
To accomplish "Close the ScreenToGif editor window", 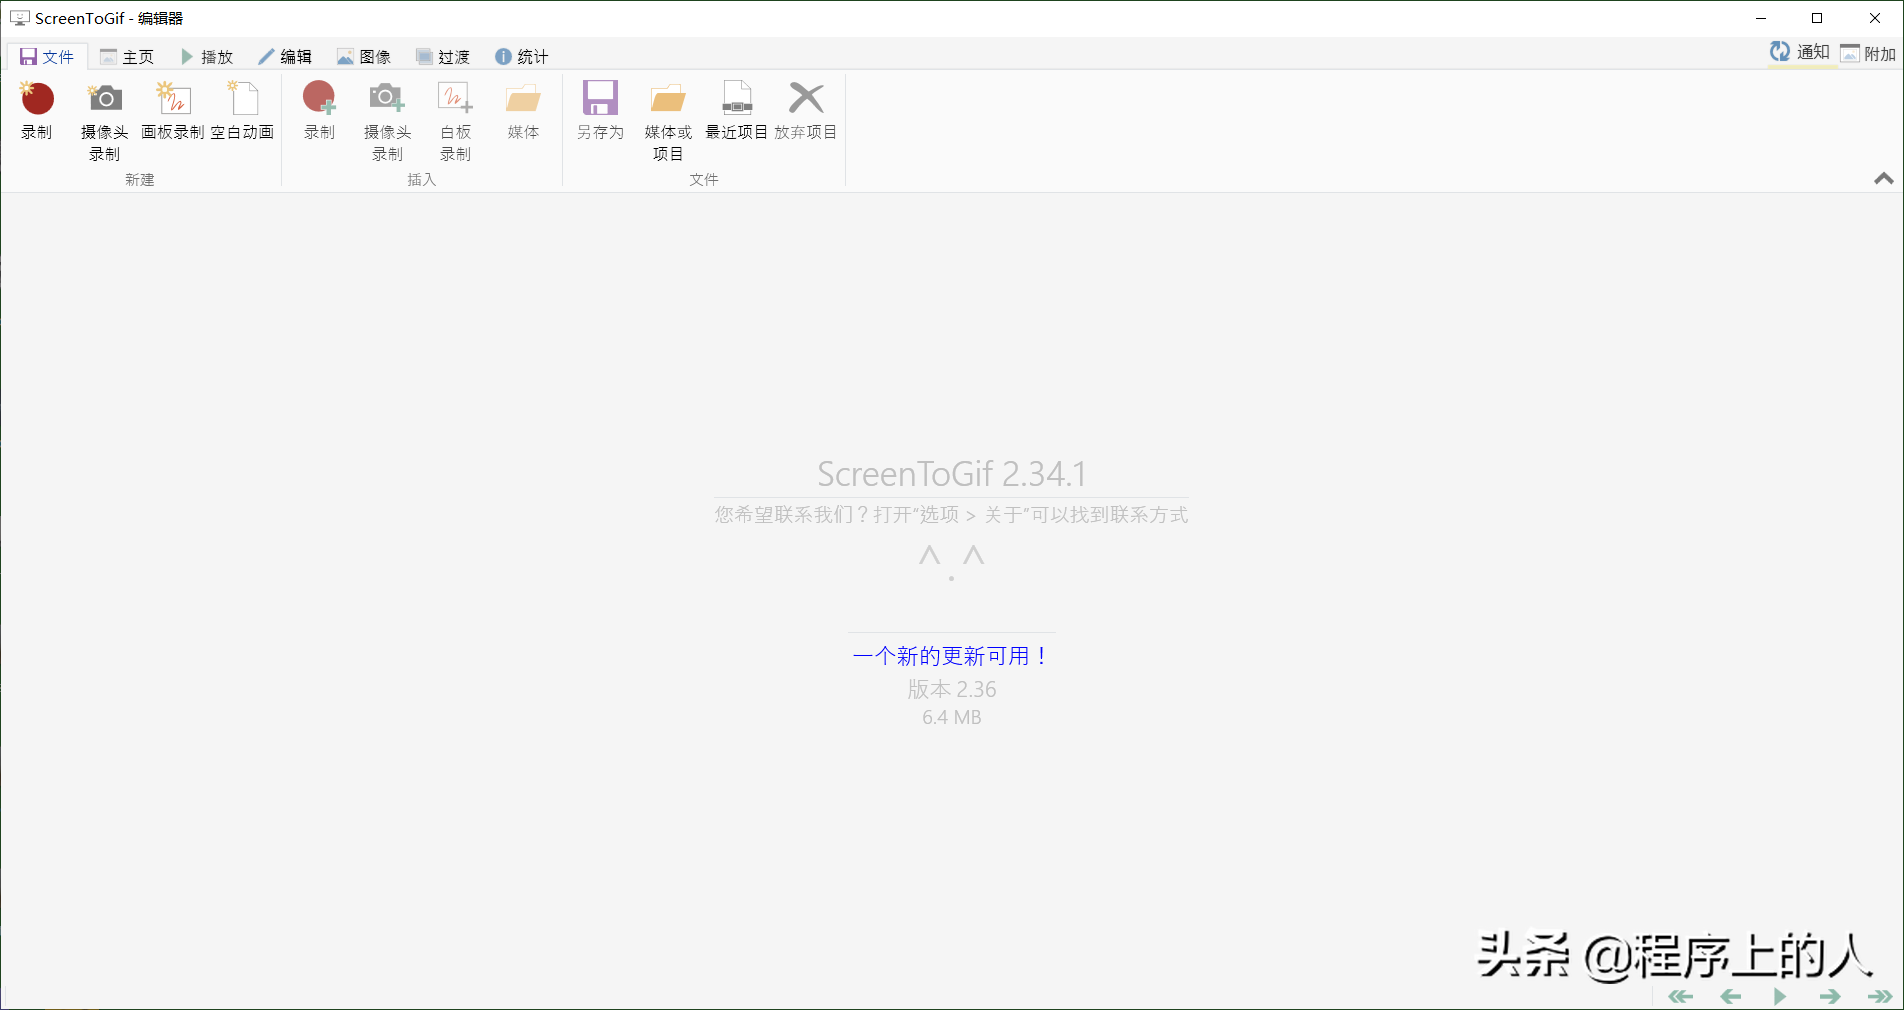I will point(1875,18).
